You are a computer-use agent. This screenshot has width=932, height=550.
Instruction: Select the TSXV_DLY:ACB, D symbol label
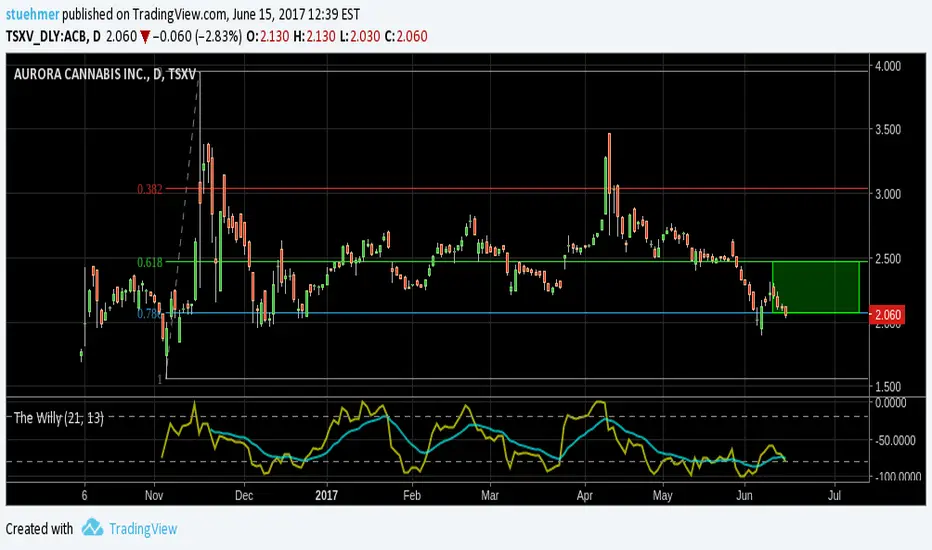click(53, 36)
